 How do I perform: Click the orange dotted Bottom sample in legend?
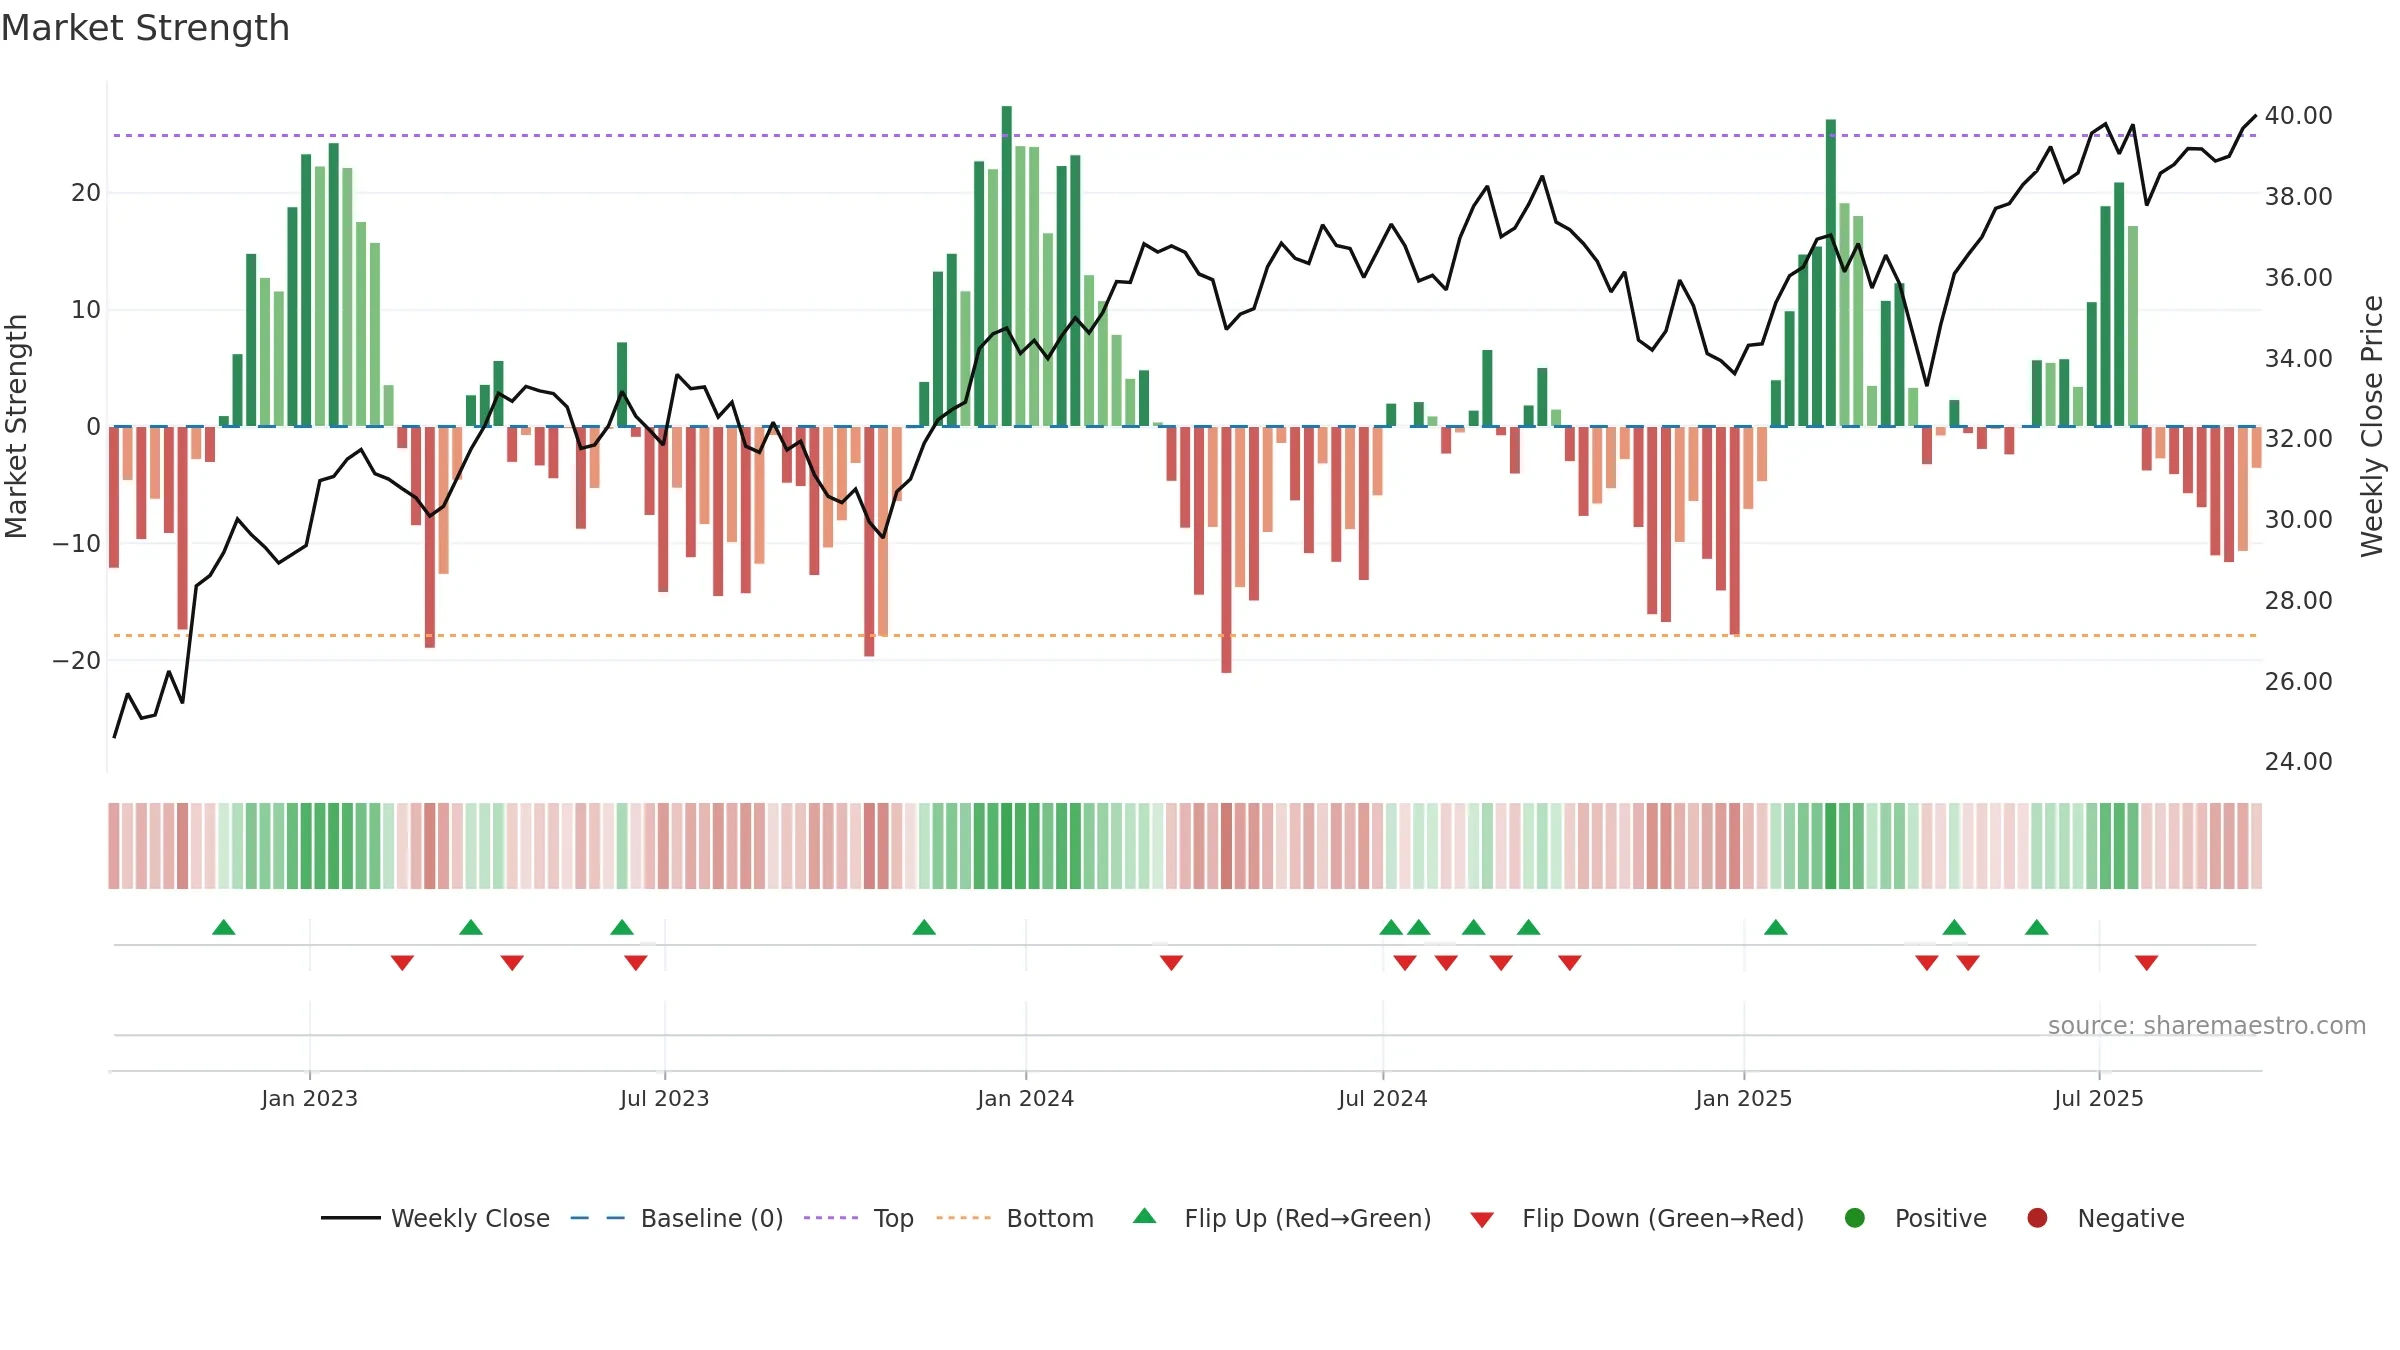964,1218
